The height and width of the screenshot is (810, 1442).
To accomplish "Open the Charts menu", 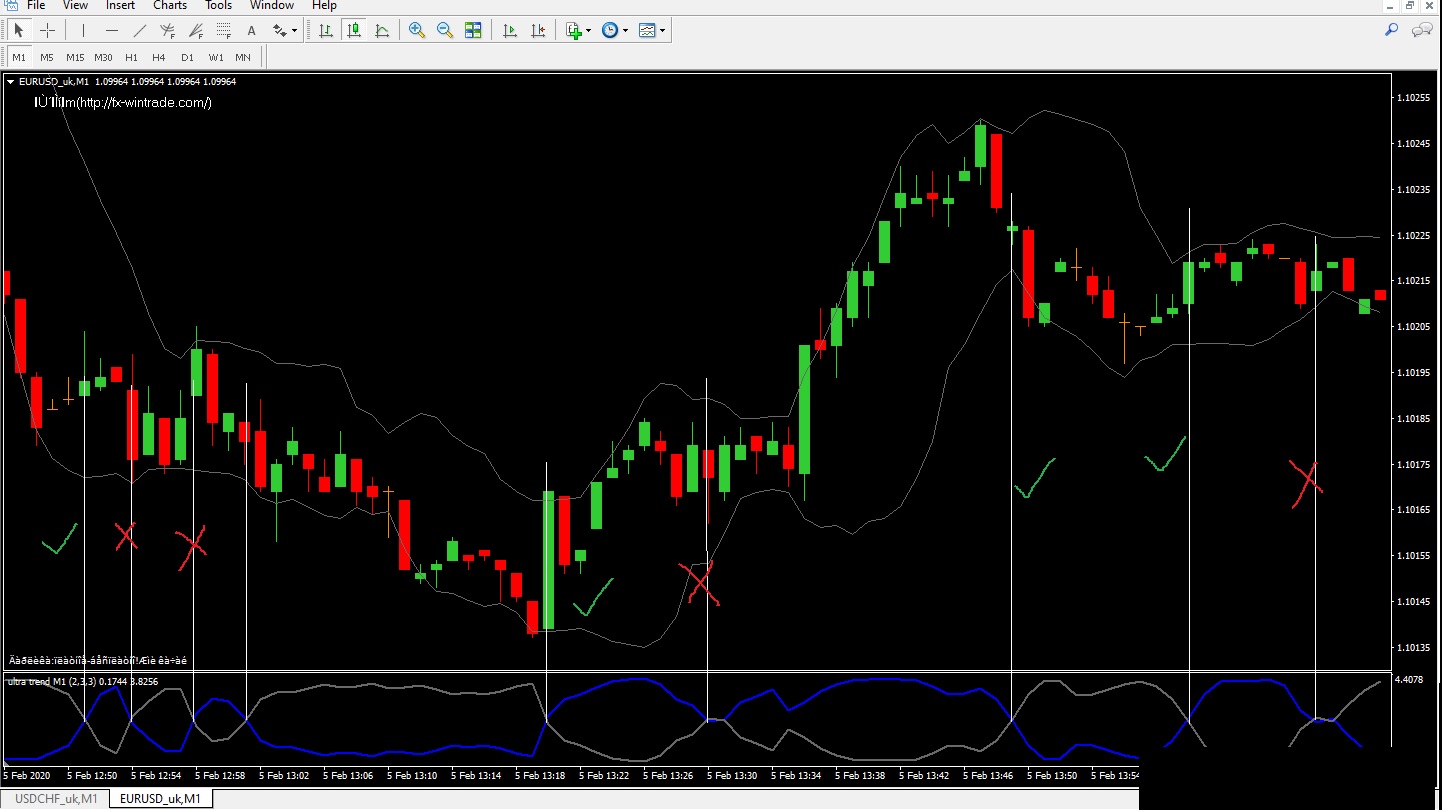I will [170, 5].
